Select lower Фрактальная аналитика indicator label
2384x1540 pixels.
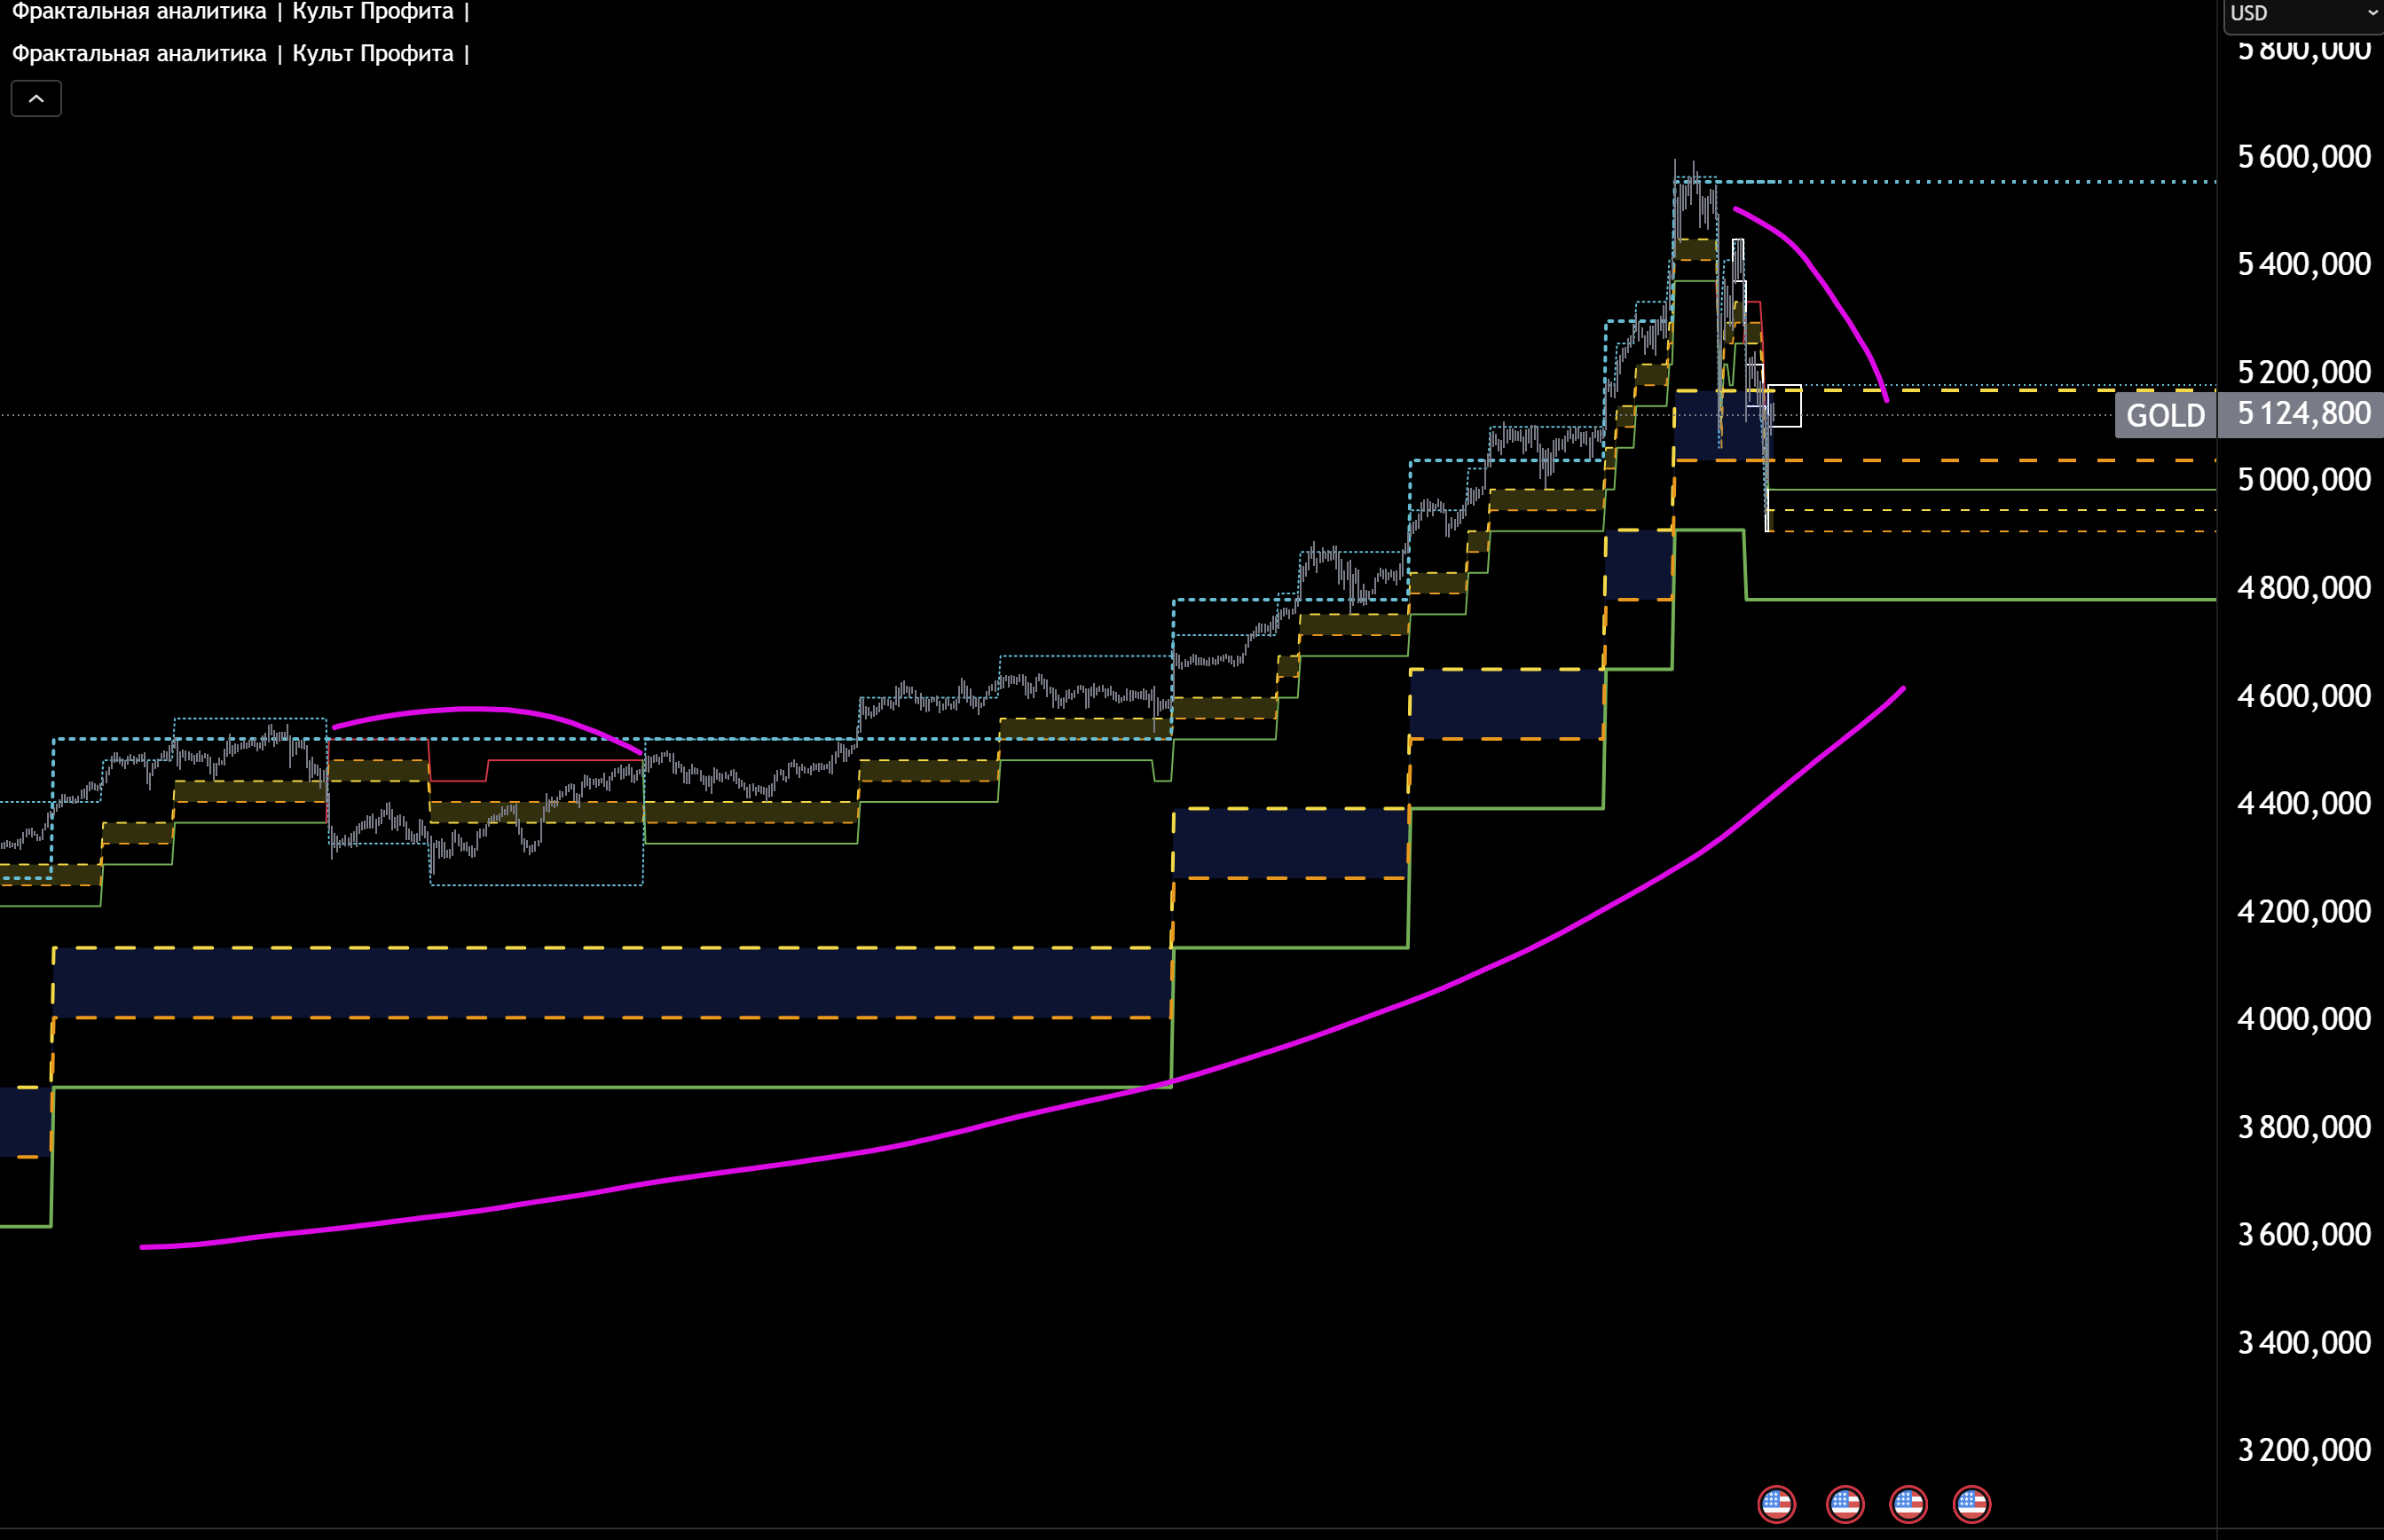[x=139, y=53]
